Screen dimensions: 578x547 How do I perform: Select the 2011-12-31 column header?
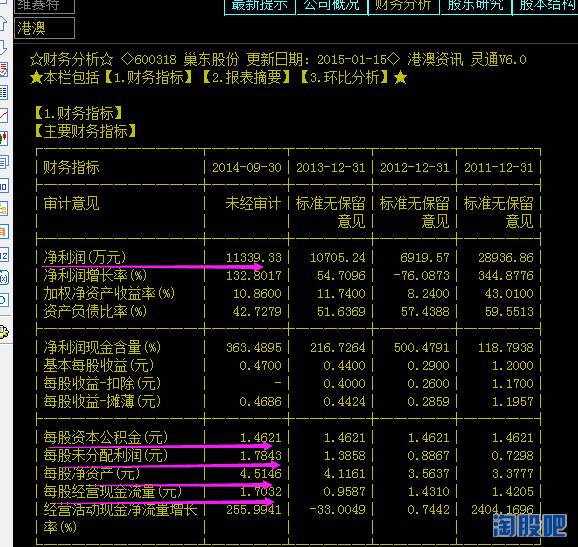pos(499,168)
